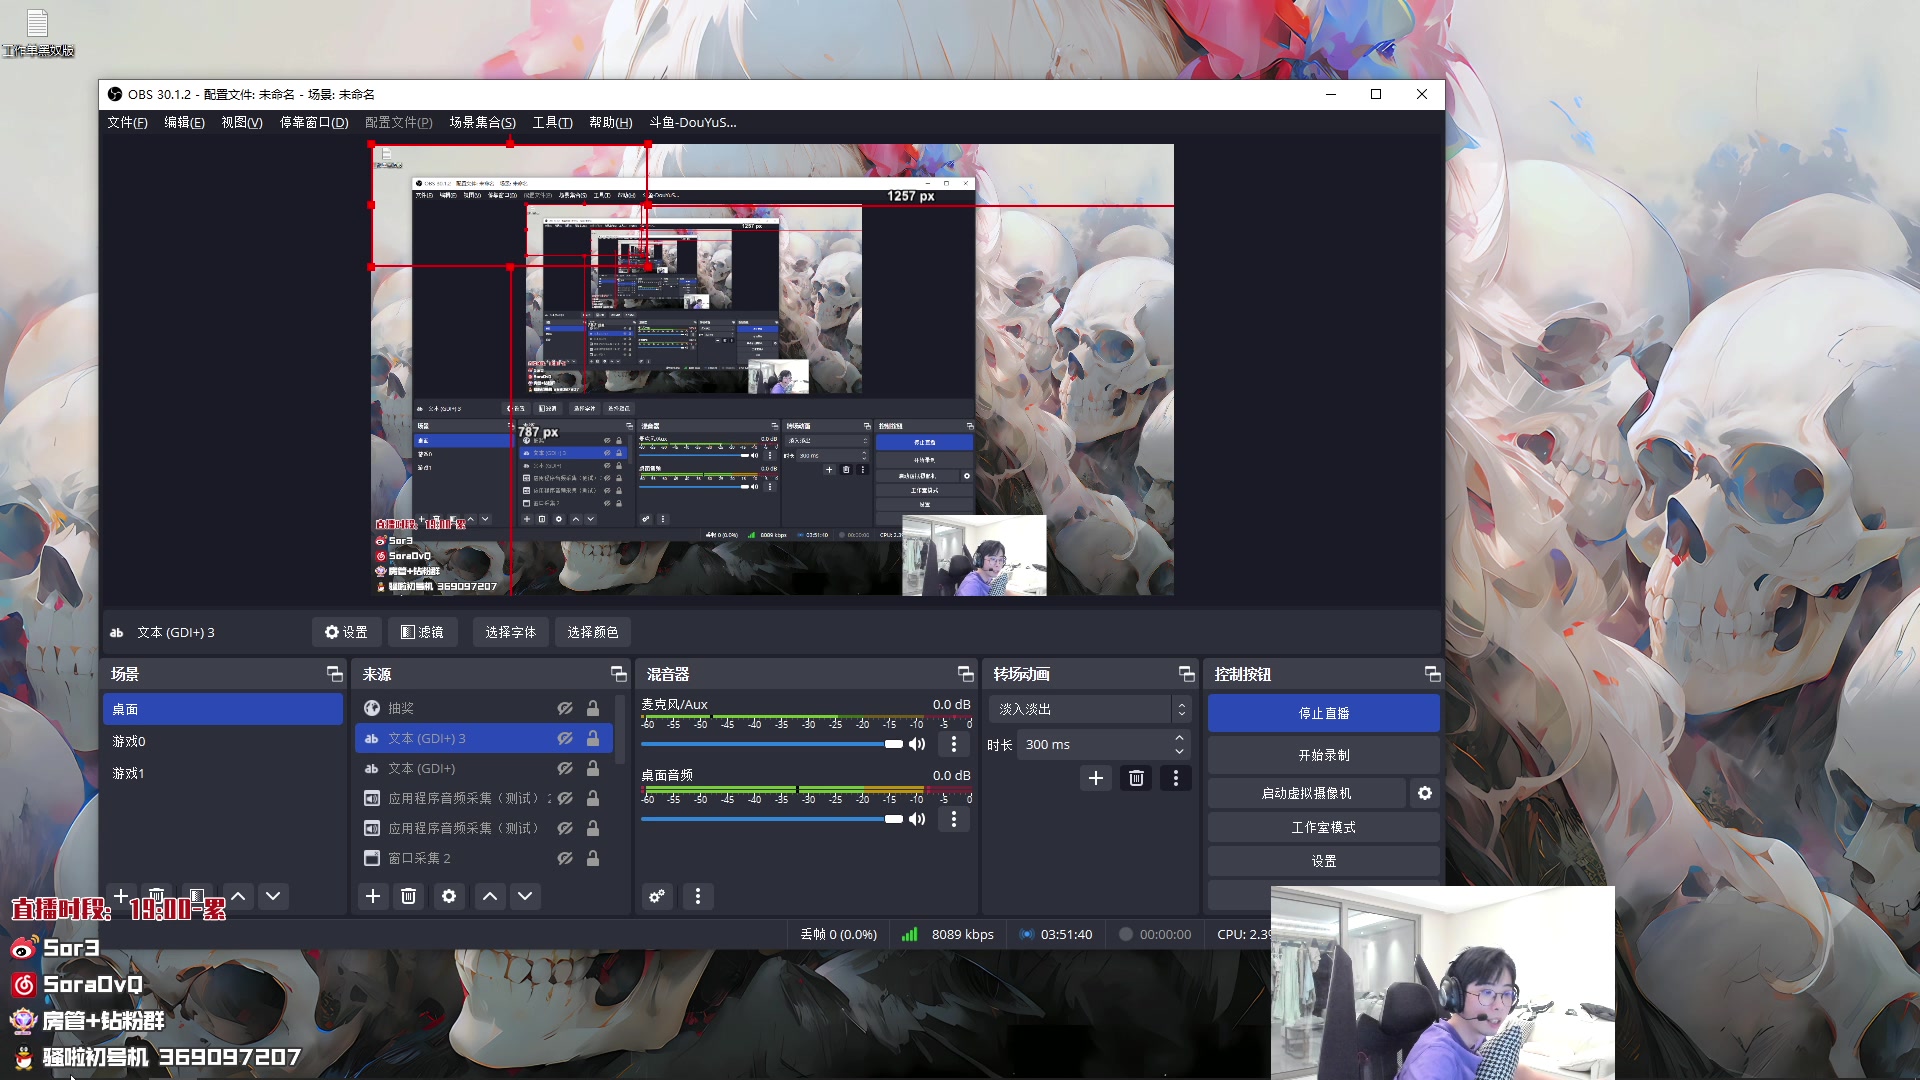Image resolution: width=1920 pixels, height=1080 pixels.
Task: Open selected source properties gear icon
Action: tap(449, 896)
